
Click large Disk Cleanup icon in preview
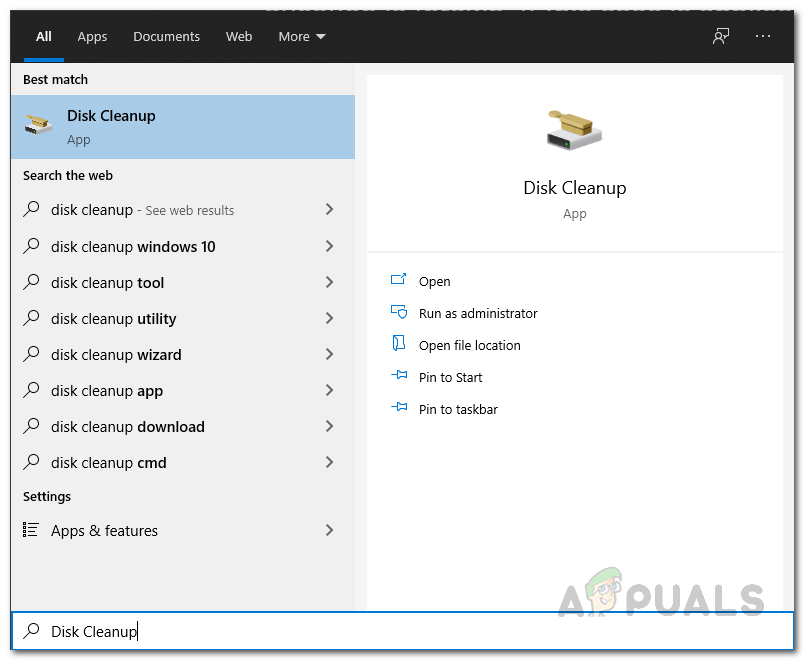click(574, 129)
